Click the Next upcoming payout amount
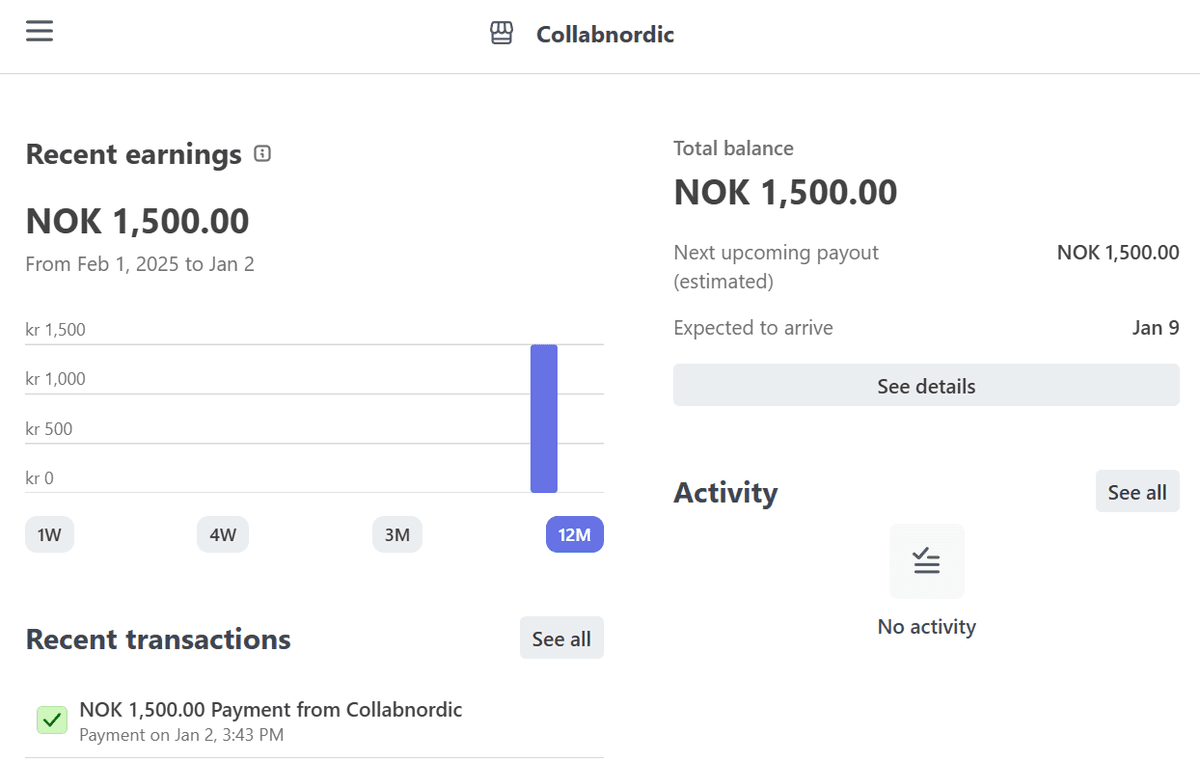Image resolution: width=1200 pixels, height=760 pixels. 1117,252
